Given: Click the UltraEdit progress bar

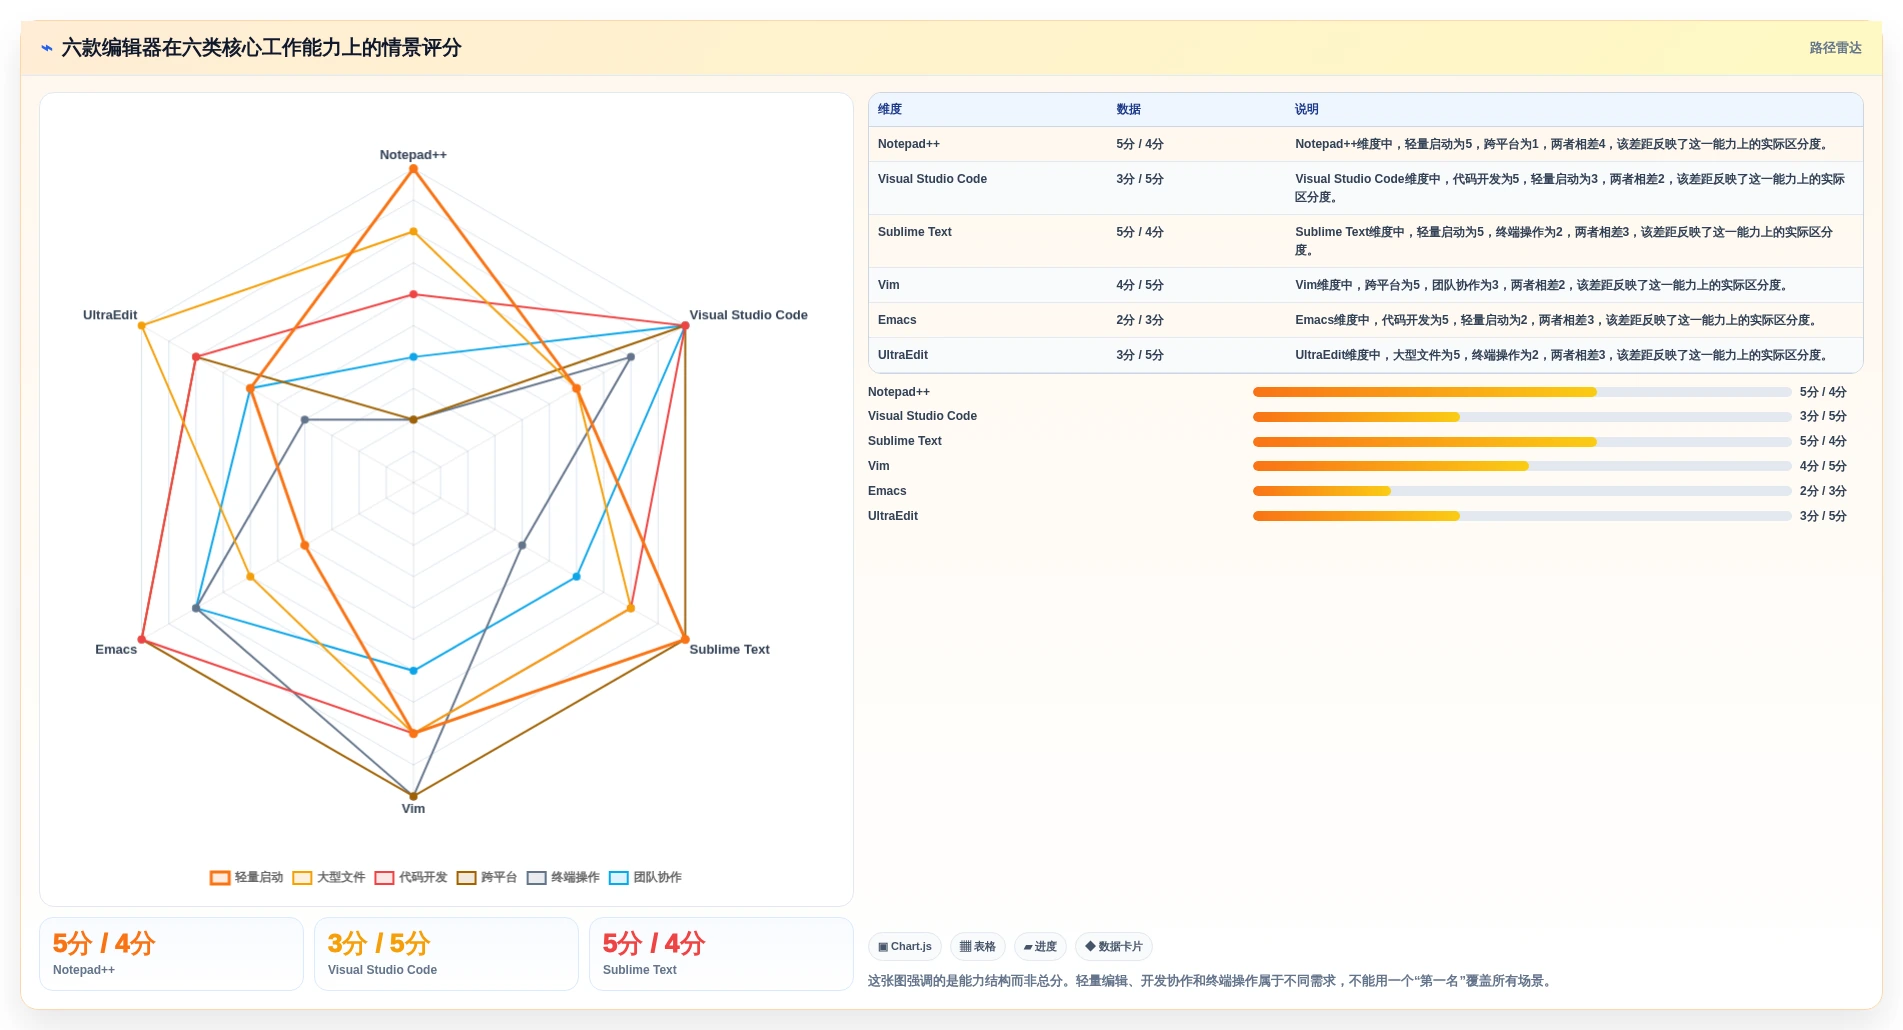Looking at the screenshot, I should [x=1522, y=516].
